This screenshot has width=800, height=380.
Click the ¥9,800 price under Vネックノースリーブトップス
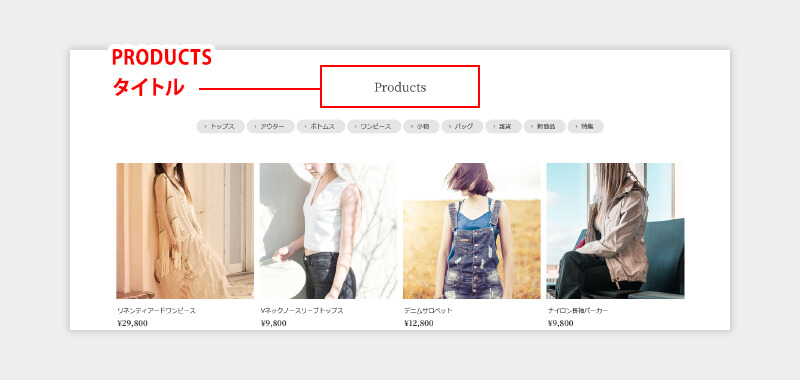click(x=273, y=323)
